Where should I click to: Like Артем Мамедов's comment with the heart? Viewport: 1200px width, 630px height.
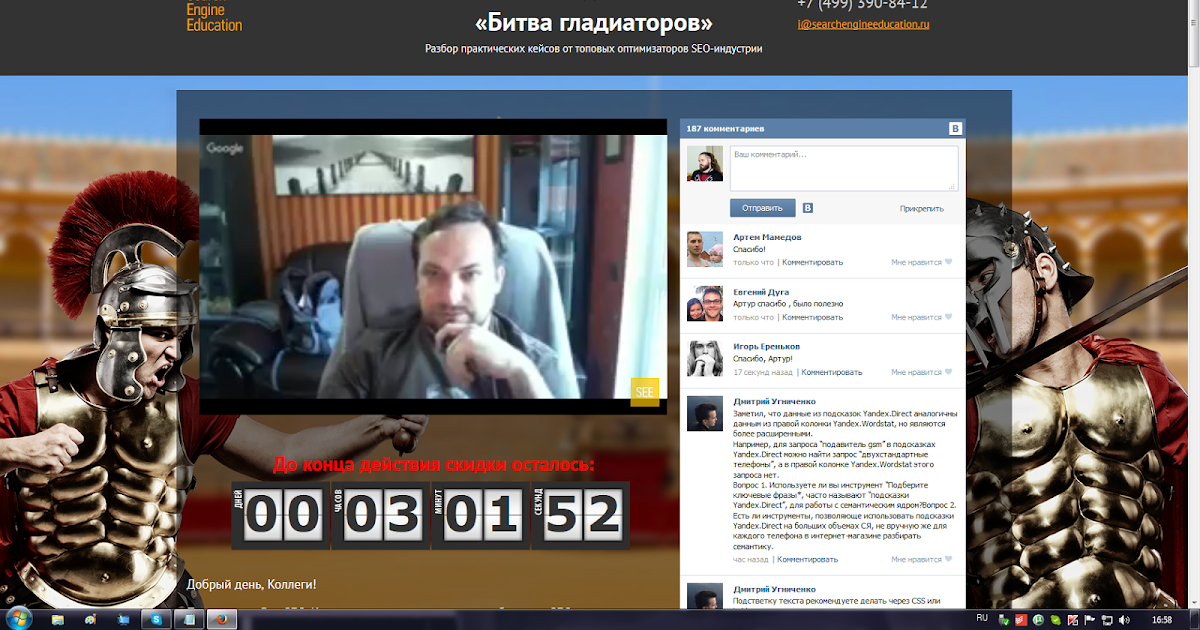tap(949, 262)
